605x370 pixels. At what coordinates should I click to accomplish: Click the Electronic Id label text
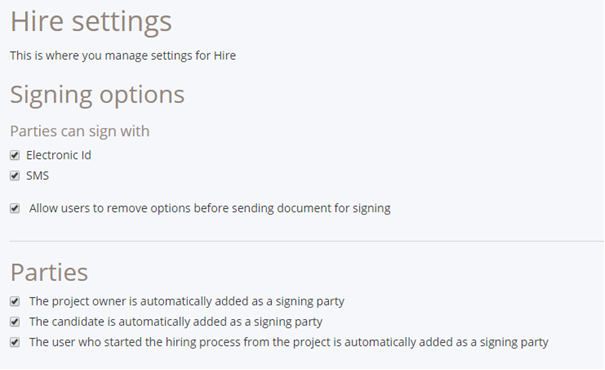click(59, 155)
